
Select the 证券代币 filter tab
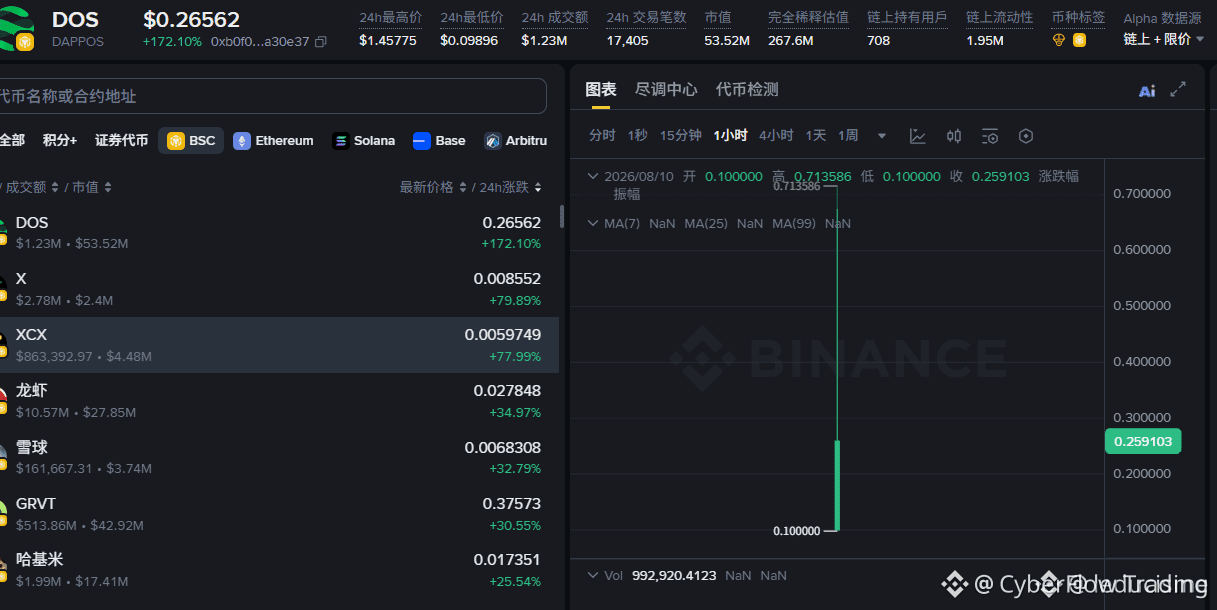pyautogui.click(x=121, y=141)
